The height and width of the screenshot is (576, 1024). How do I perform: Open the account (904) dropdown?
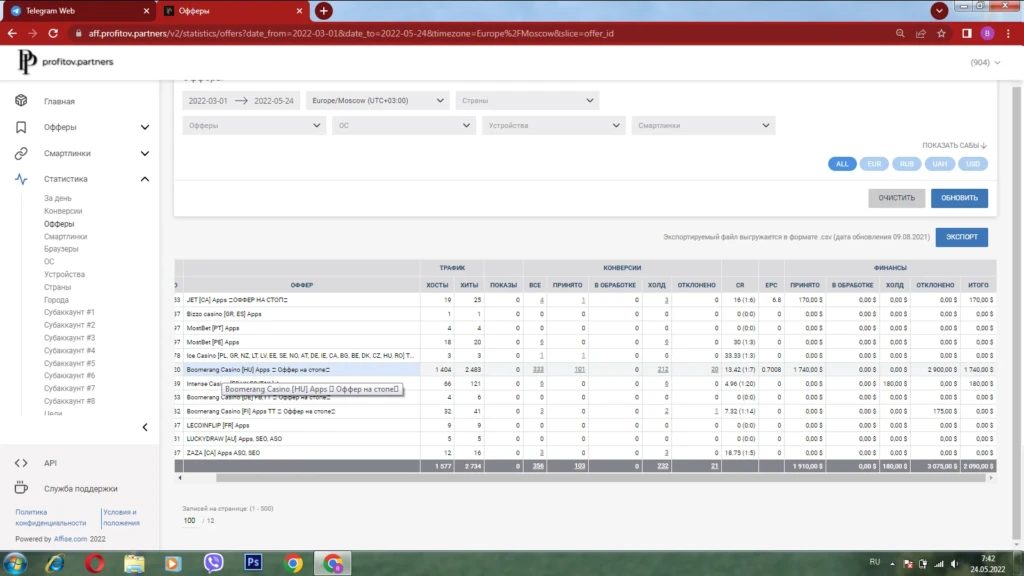tap(985, 63)
